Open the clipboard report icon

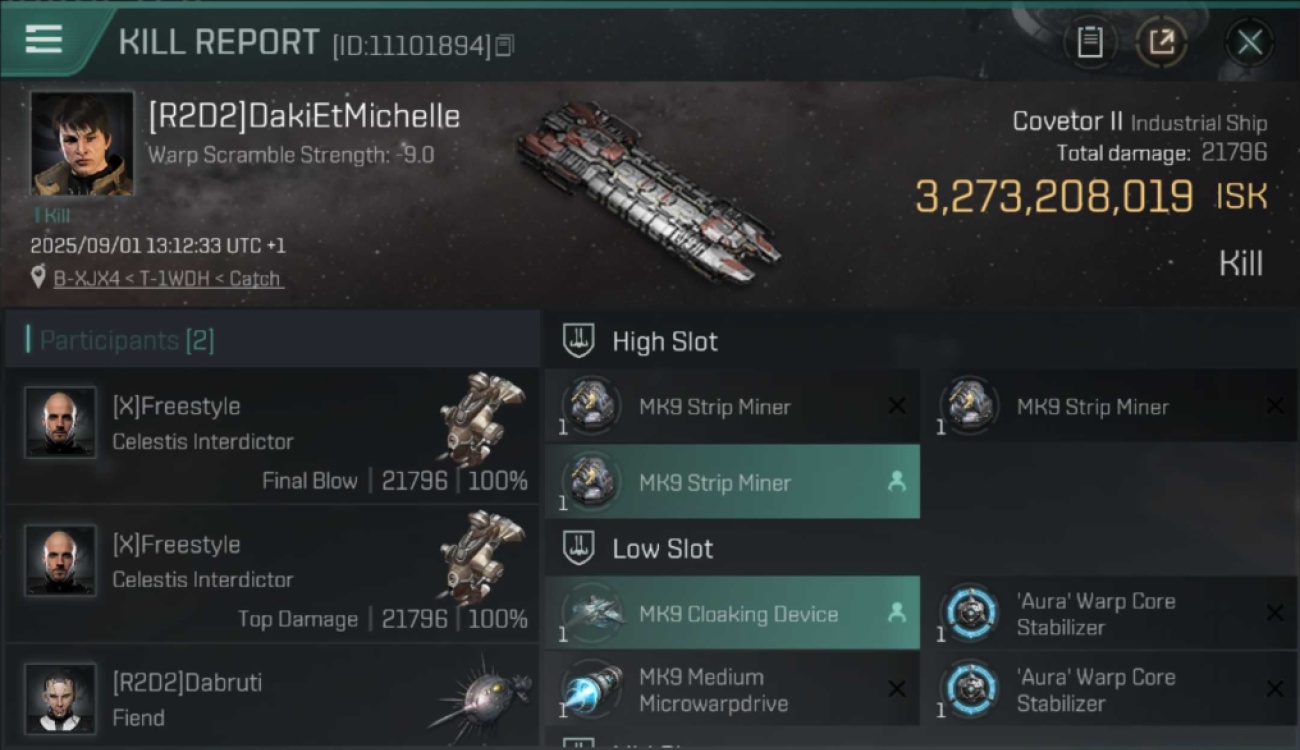pyautogui.click(x=1089, y=42)
